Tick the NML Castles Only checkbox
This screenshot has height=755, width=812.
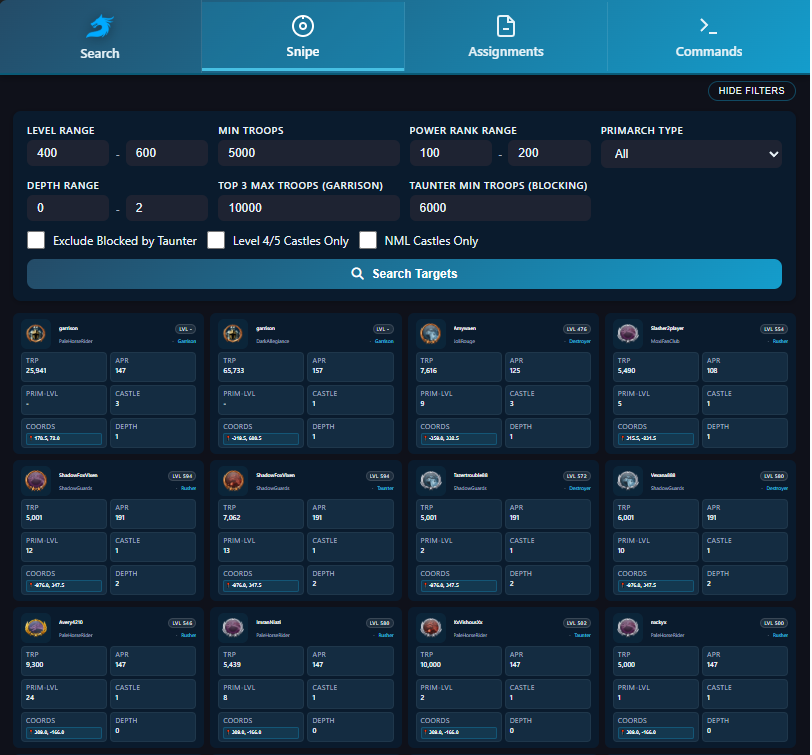tap(368, 240)
